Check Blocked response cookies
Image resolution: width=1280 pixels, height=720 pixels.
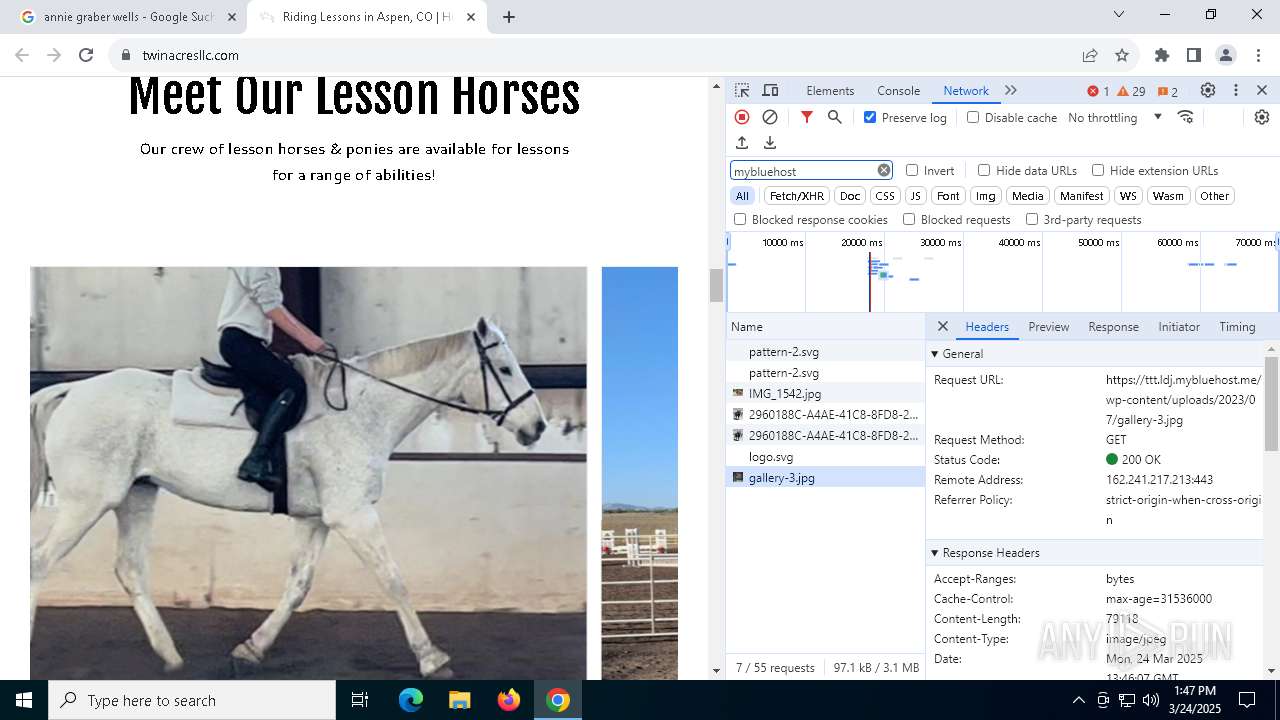click(740, 219)
